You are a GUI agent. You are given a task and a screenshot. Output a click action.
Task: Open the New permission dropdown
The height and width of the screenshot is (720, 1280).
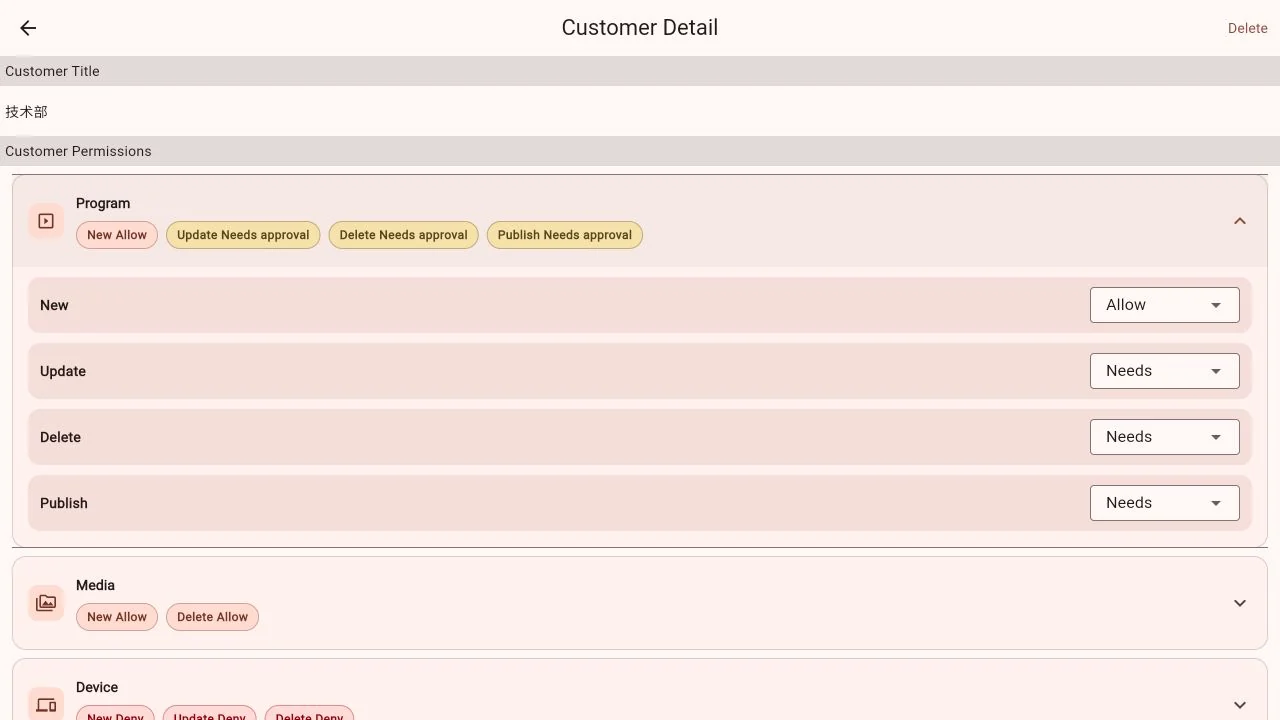coord(1164,305)
